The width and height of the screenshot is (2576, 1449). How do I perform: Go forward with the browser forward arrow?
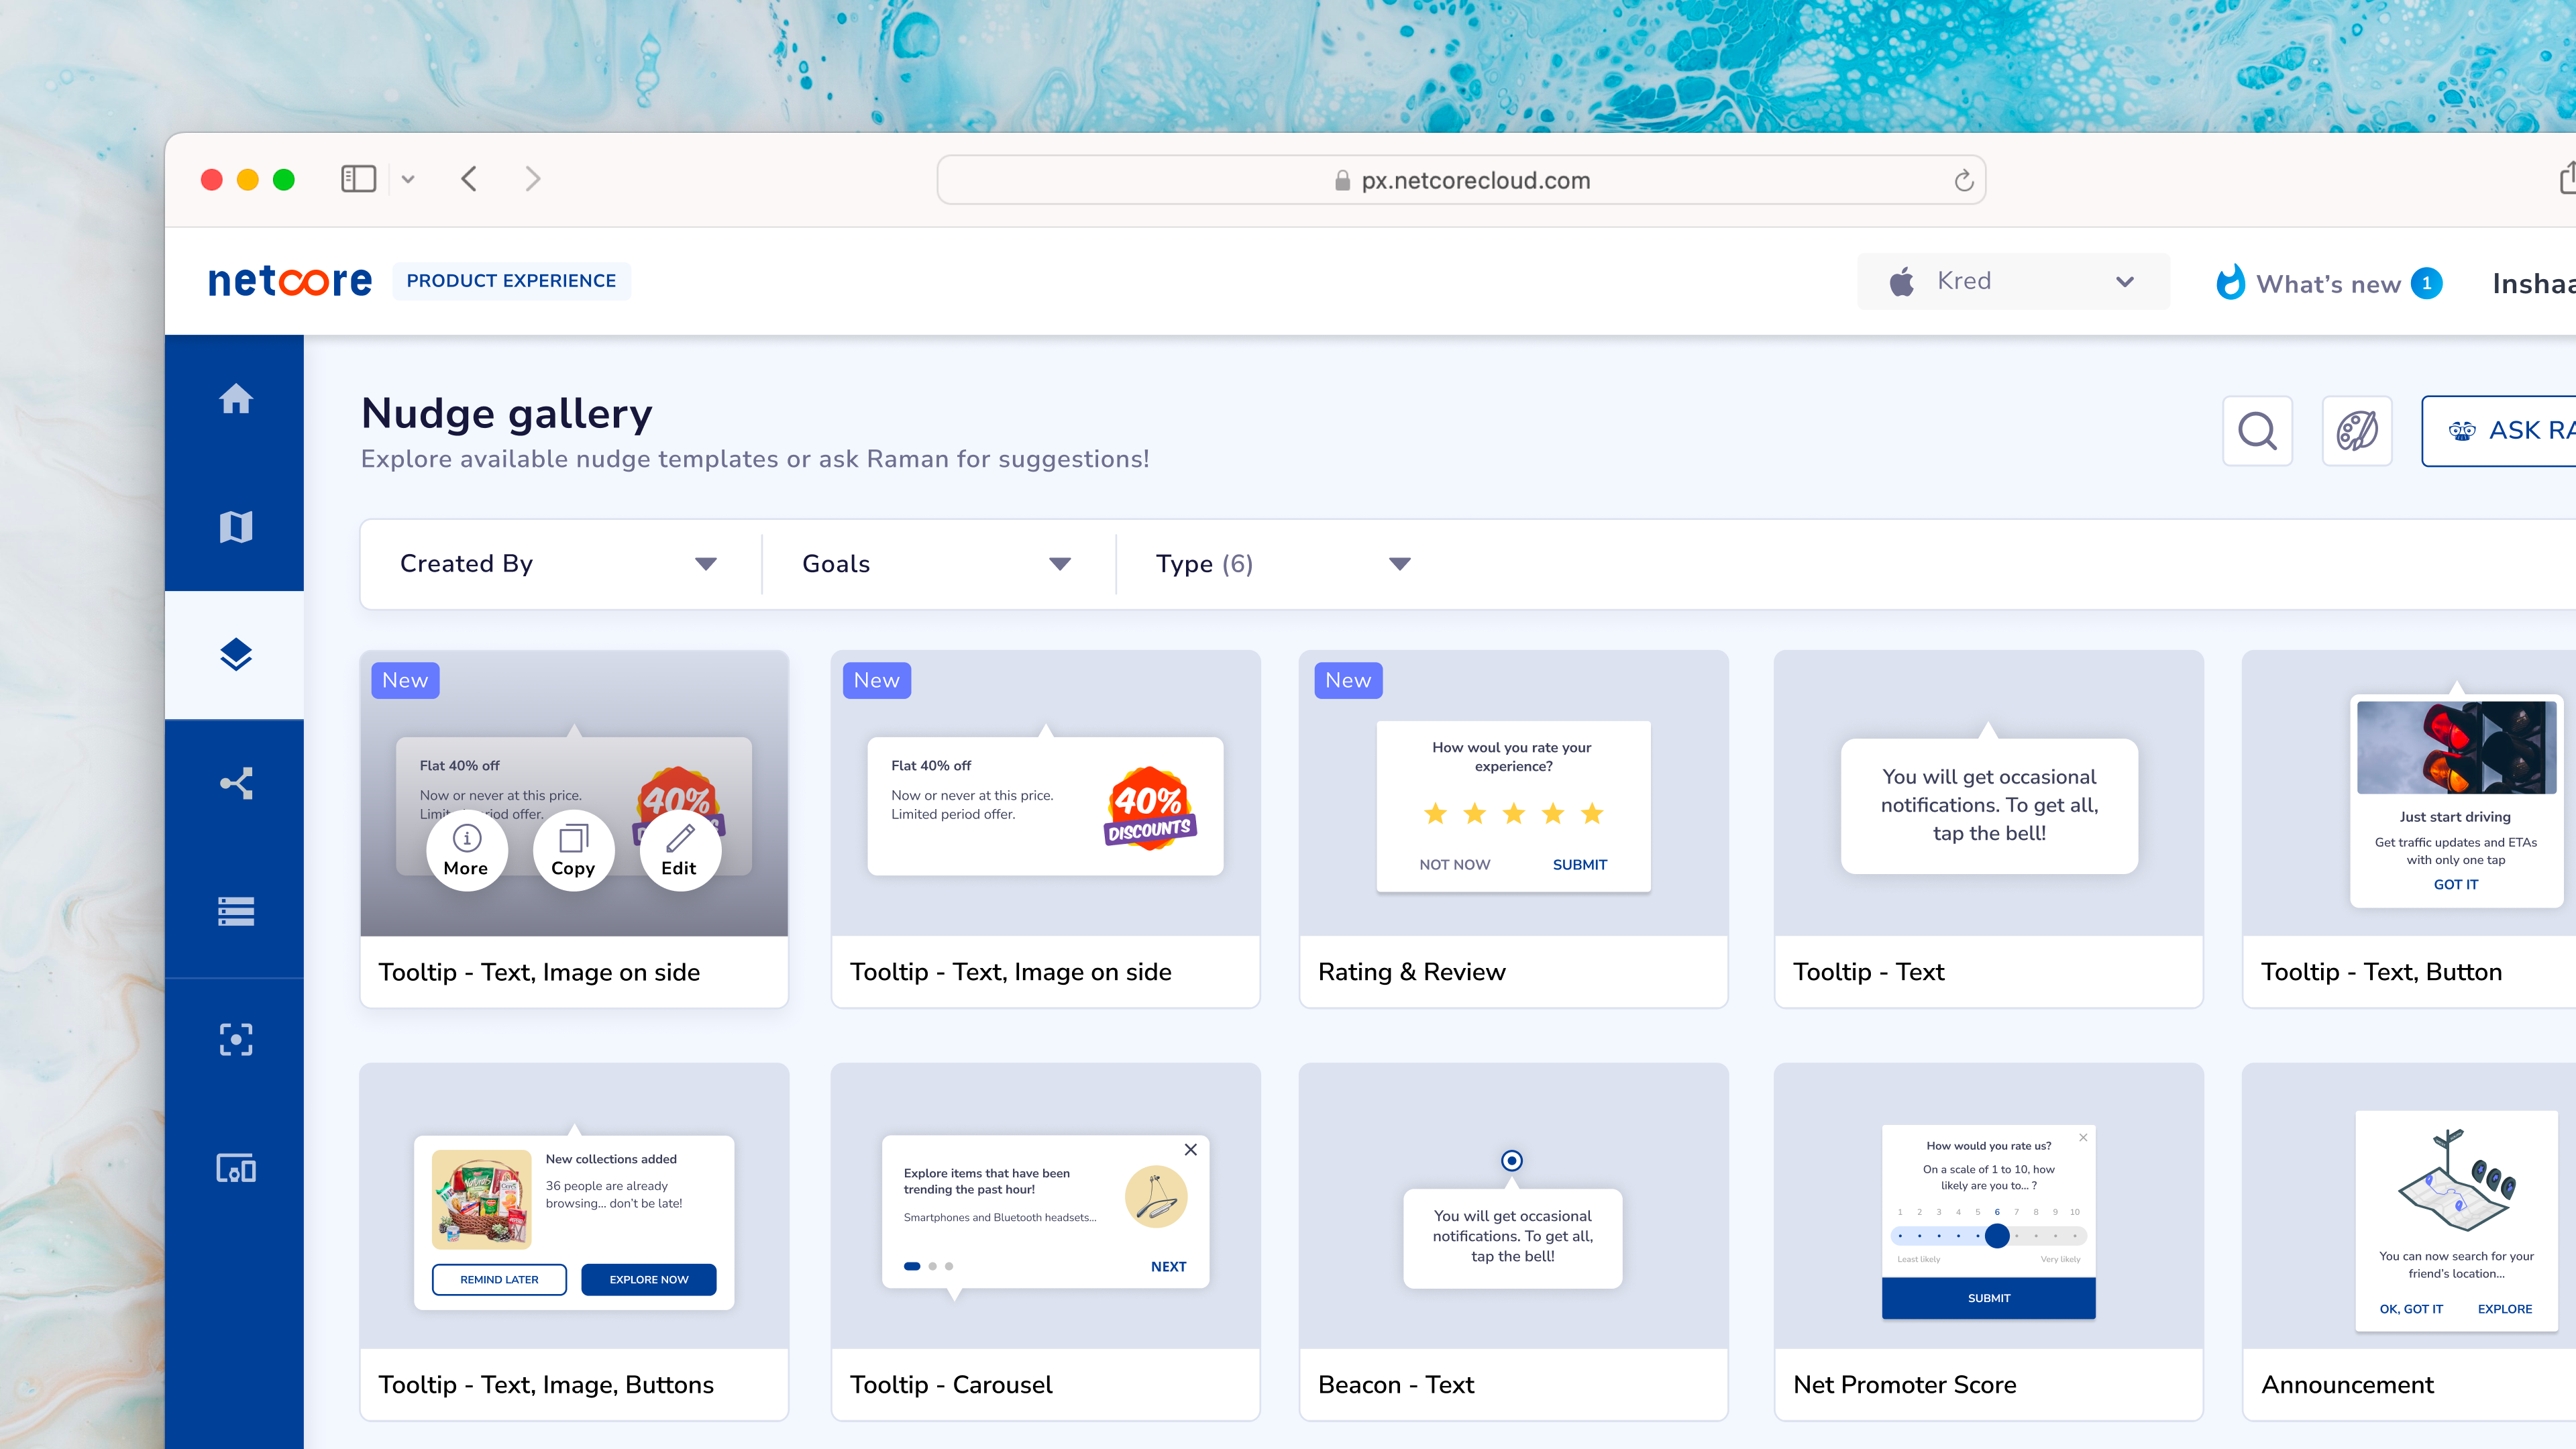(x=533, y=179)
